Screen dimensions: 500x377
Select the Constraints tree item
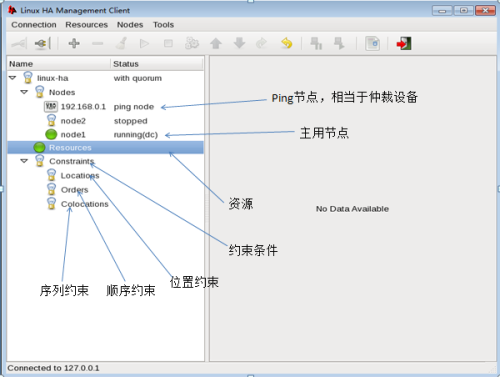(x=72, y=161)
